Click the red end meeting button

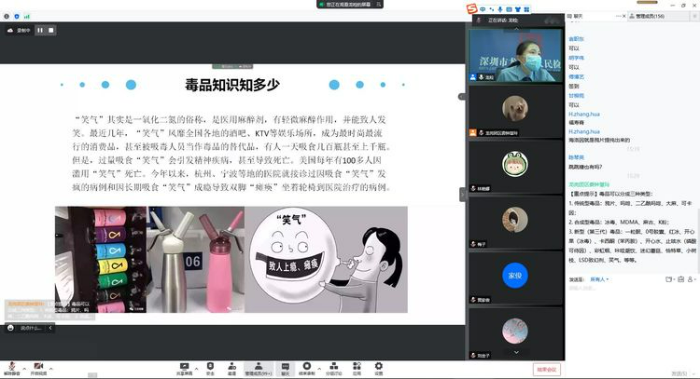click(x=546, y=369)
